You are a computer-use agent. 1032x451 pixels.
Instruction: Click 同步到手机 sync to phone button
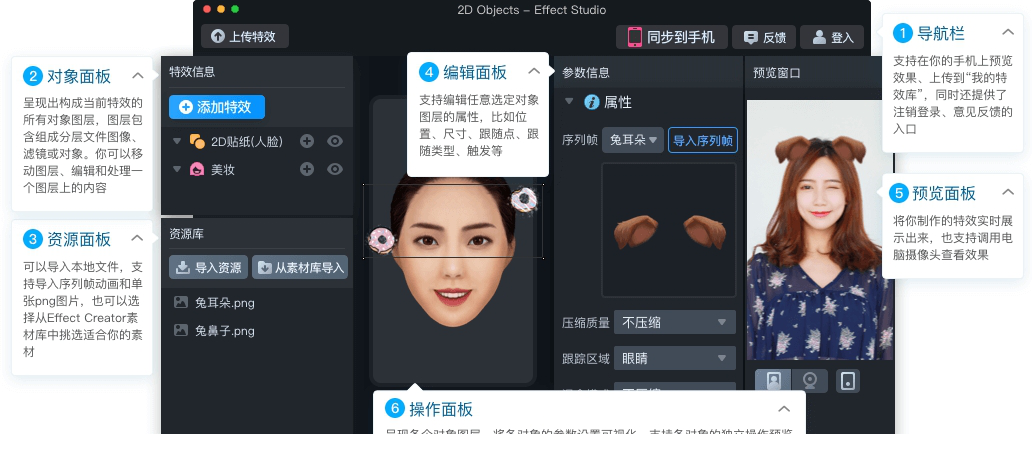(x=671, y=37)
